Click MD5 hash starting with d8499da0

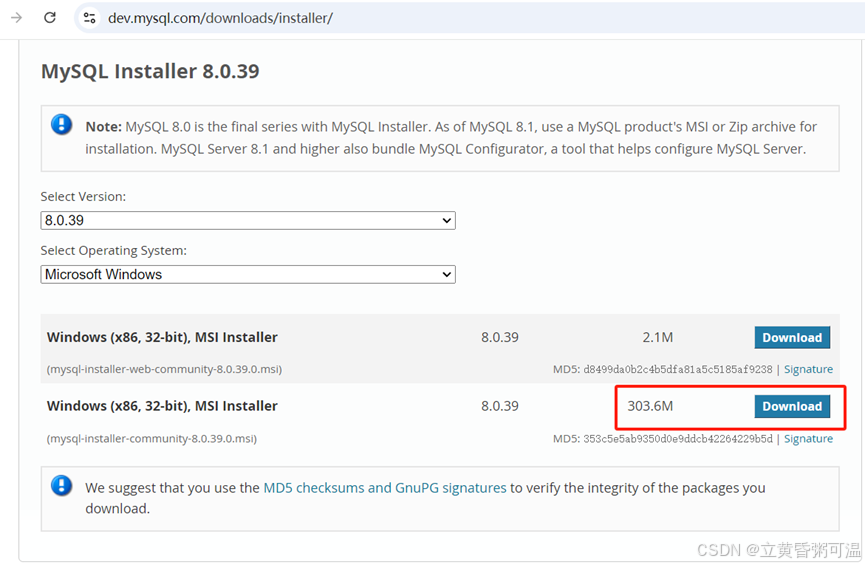coord(677,369)
